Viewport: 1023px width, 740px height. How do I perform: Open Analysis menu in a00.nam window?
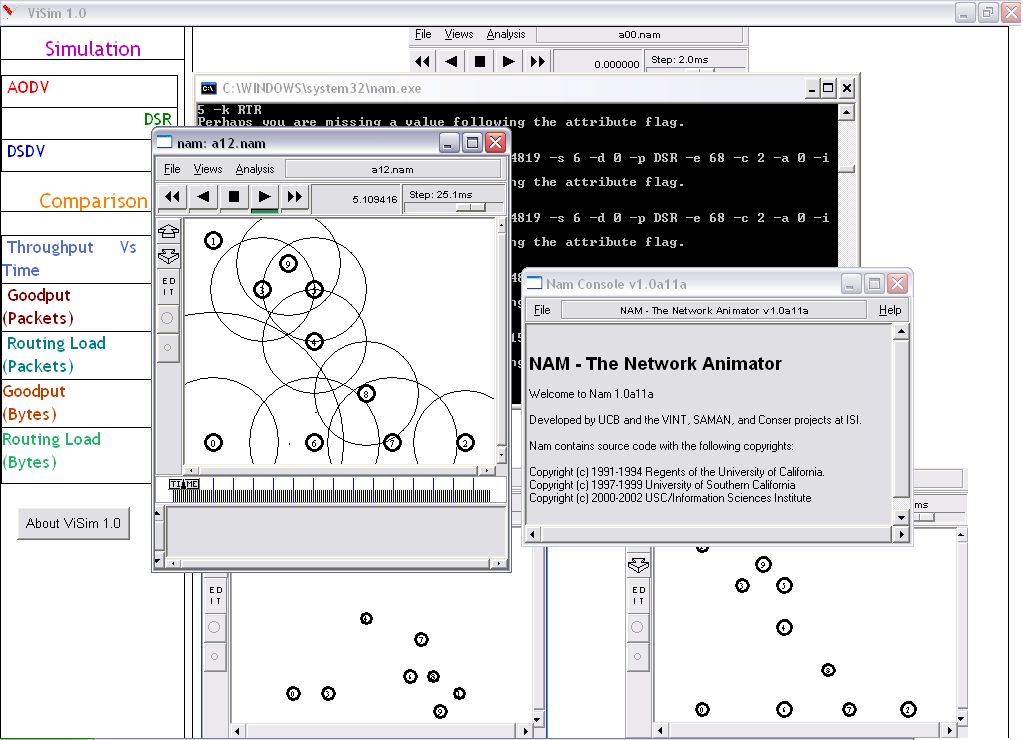tap(506, 34)
